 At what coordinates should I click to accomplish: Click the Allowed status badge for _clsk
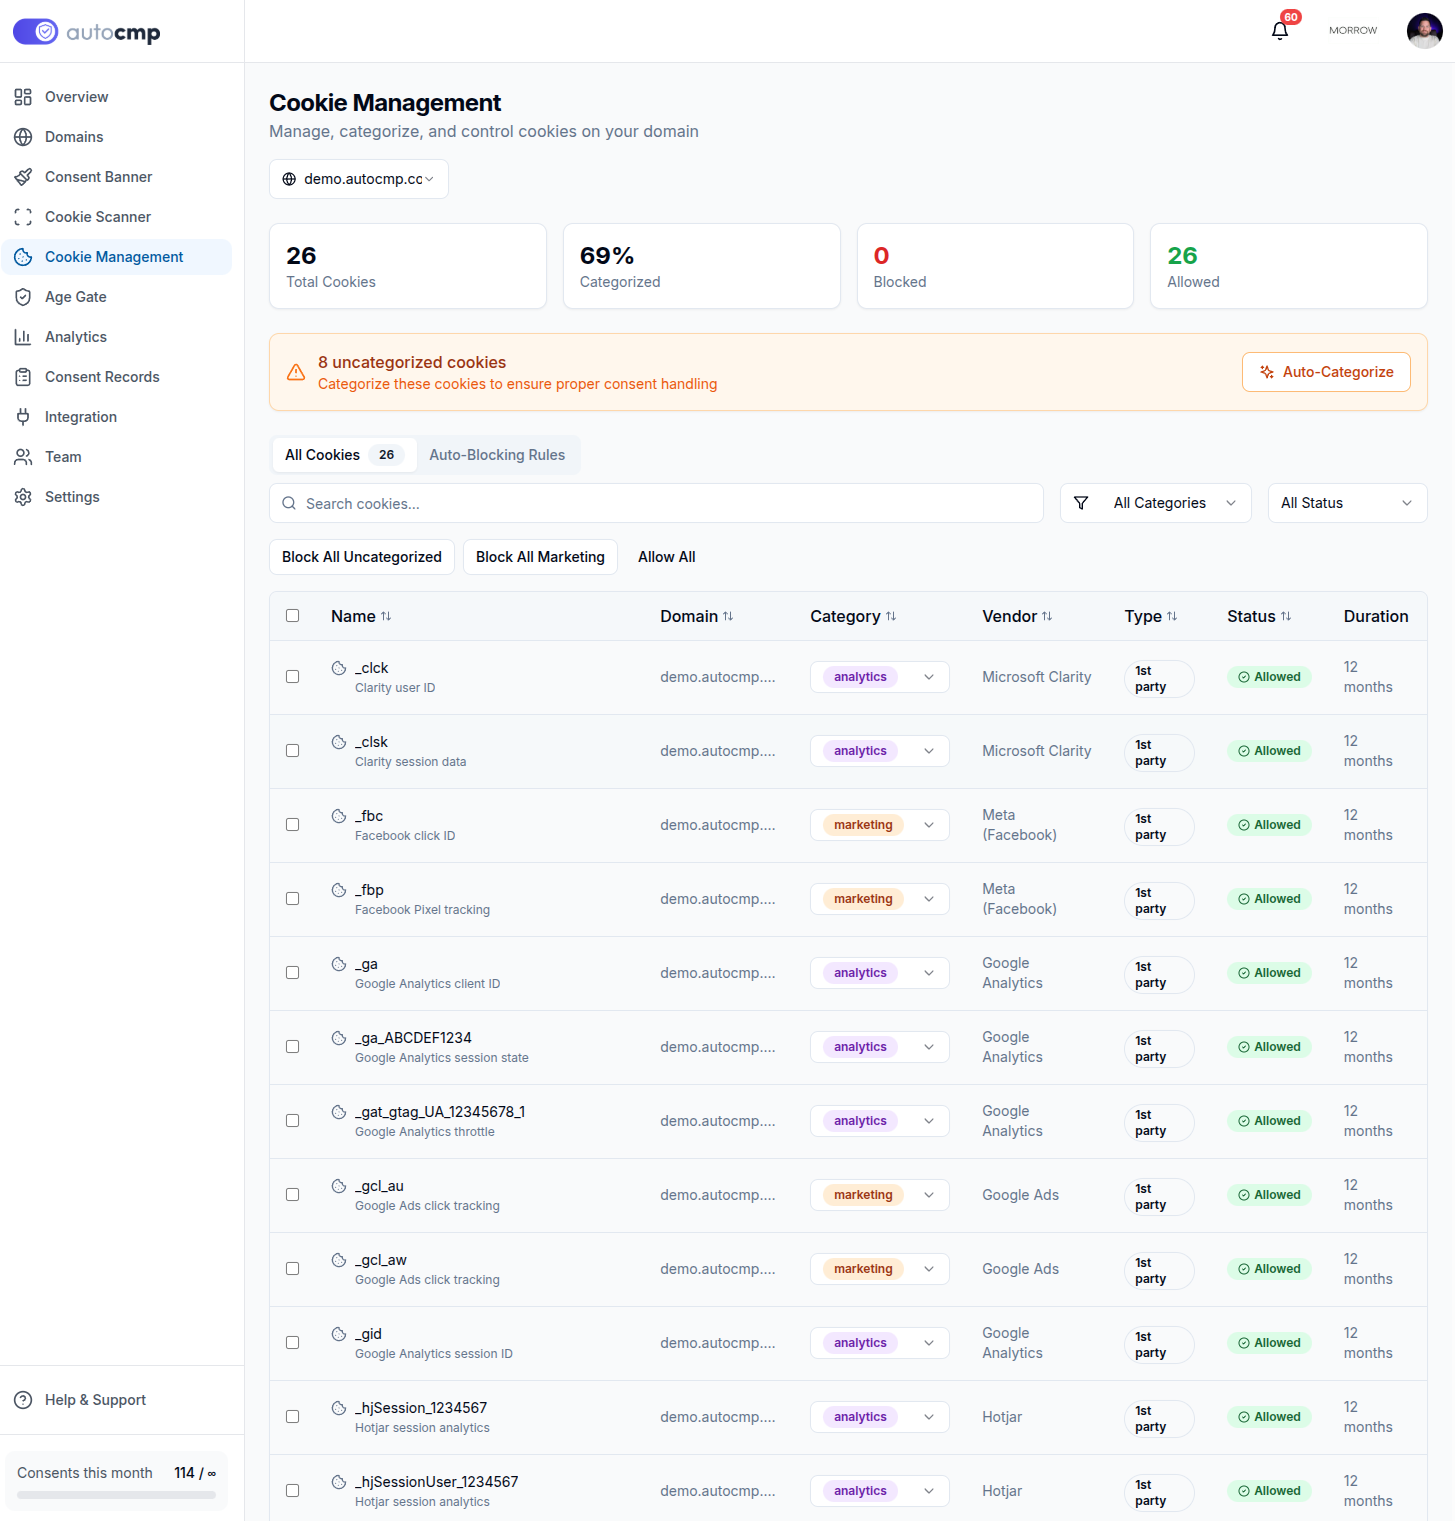tap(1269, 751)
